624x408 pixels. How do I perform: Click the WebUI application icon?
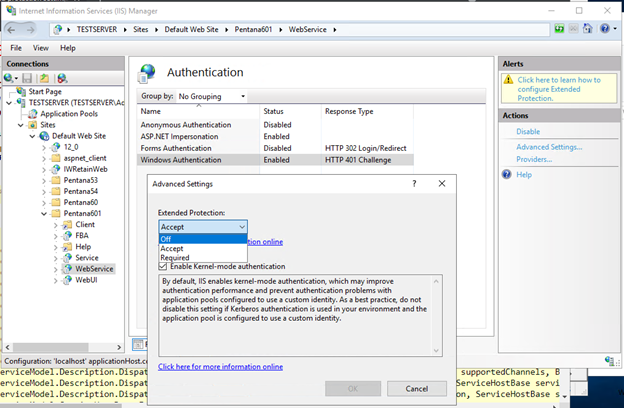coord(68,280)
